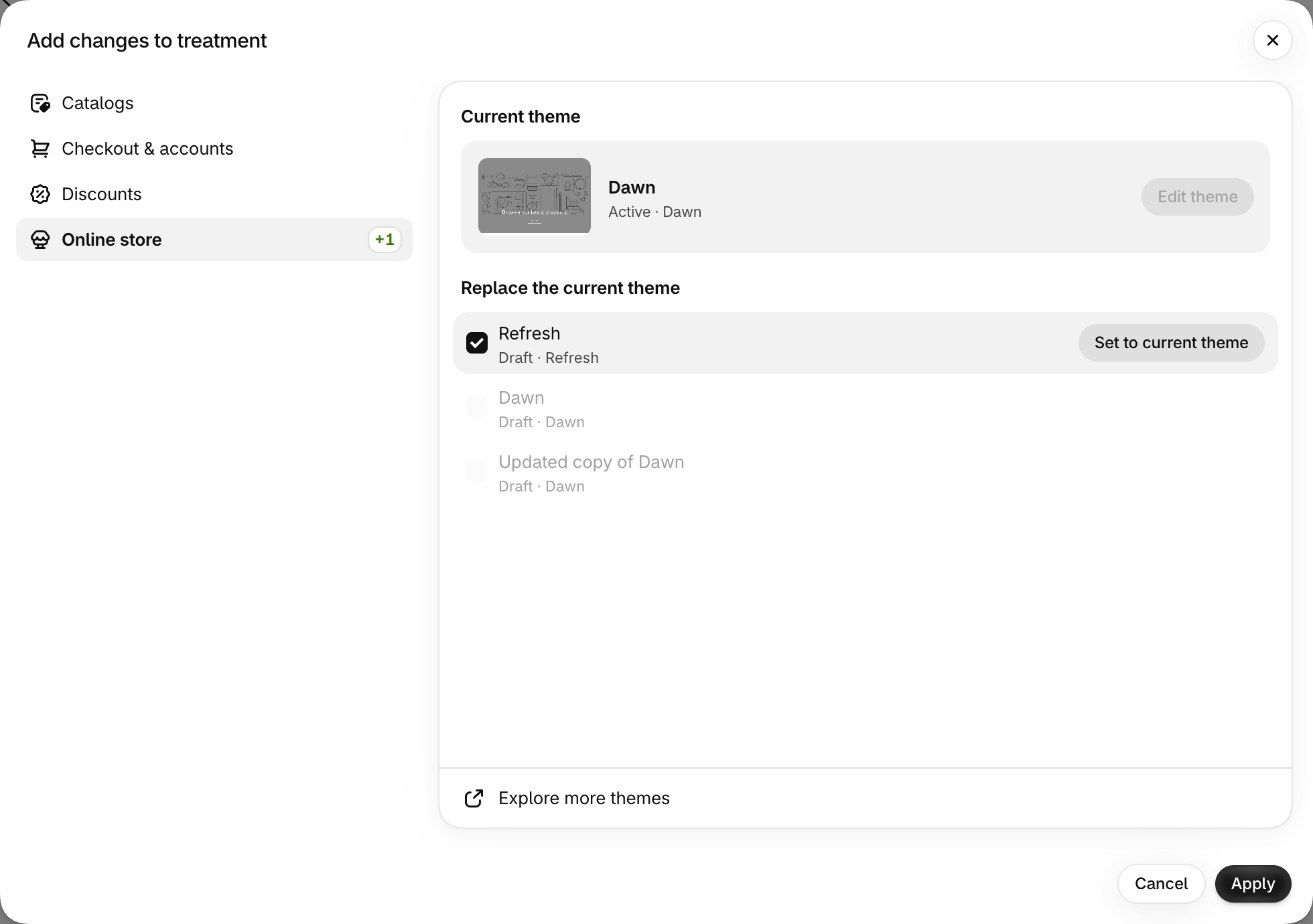Click the +1 badge on Online store

[x=385, y=240]
